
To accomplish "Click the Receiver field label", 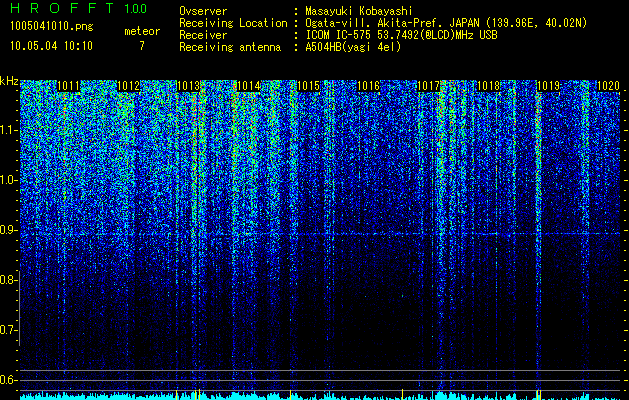I will click(203, 35).
